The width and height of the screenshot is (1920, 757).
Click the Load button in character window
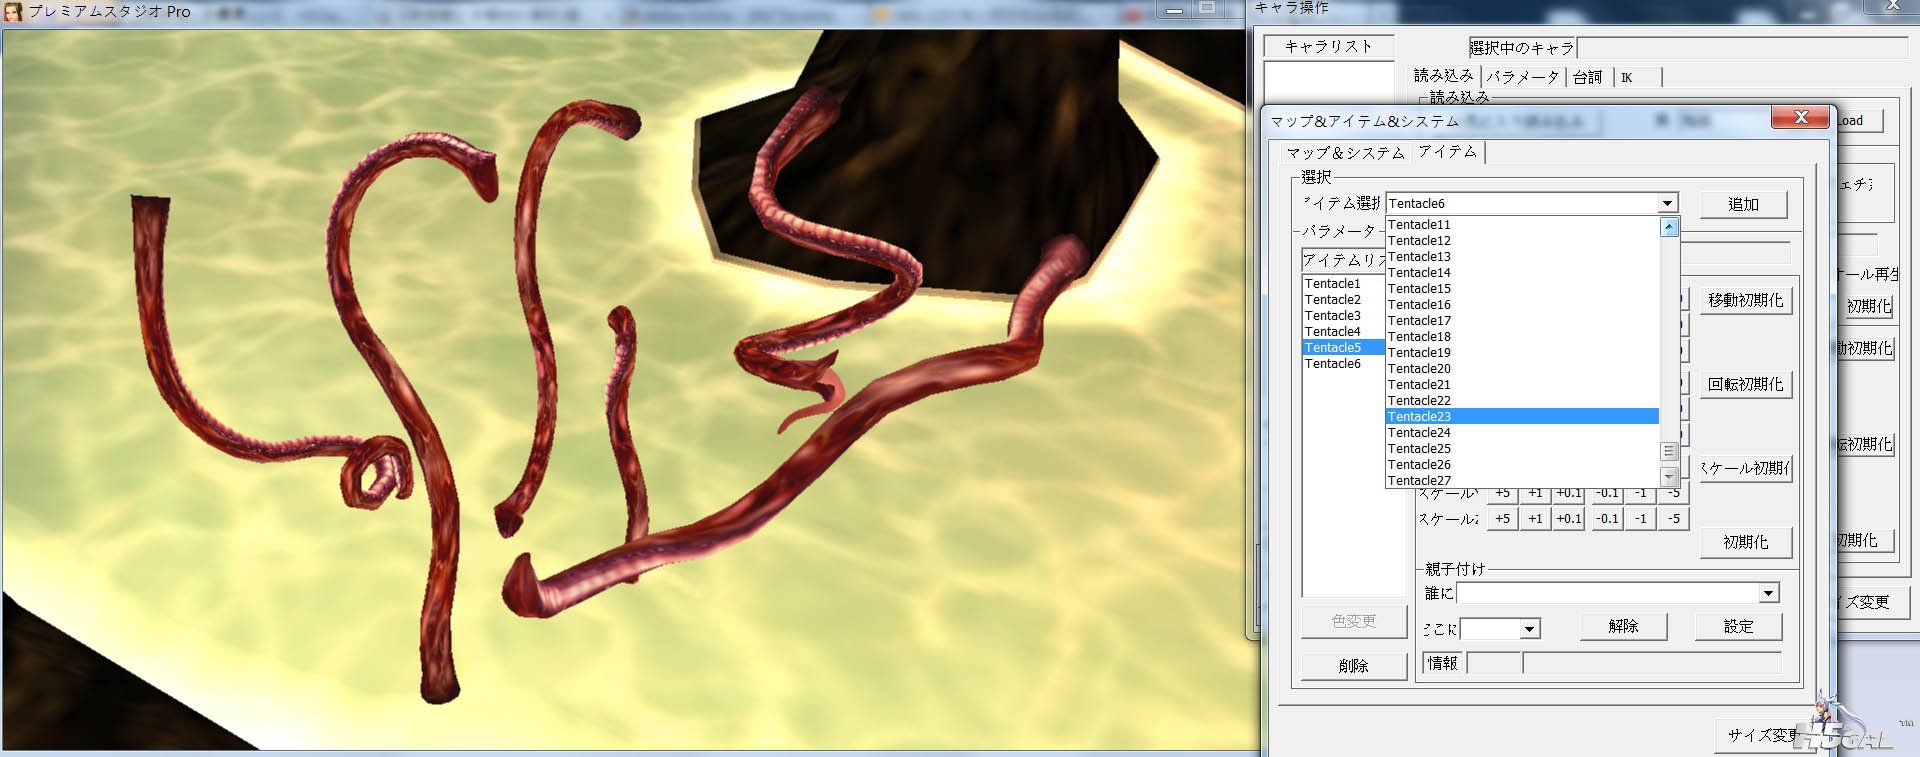coord(1858,121)
